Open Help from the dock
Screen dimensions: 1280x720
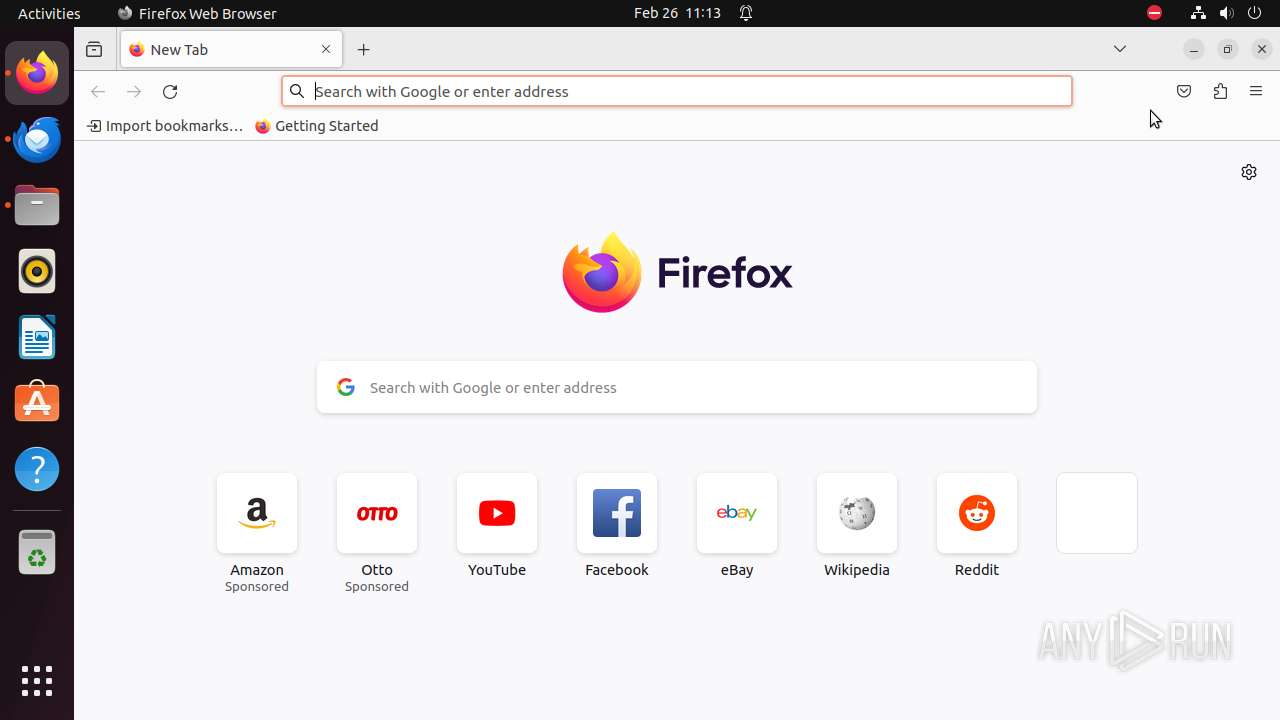pyautogui.click(x=37, y=469)
